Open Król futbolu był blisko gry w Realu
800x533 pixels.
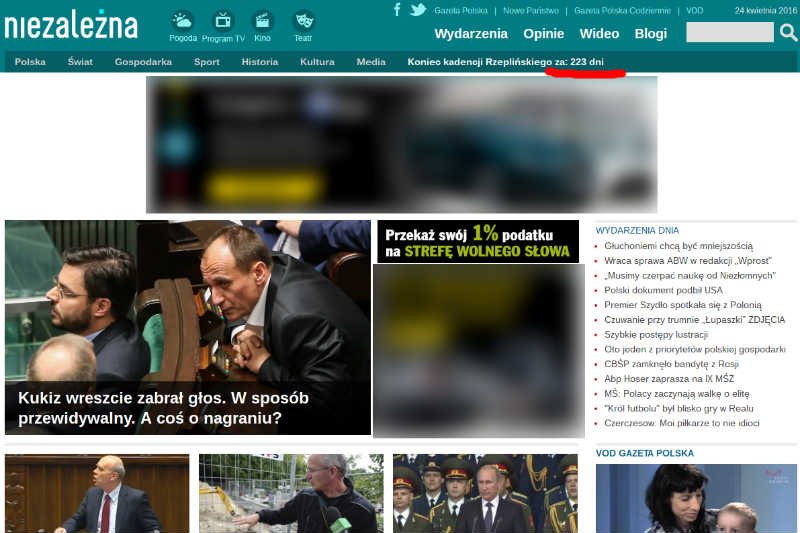(x=679, y=409)
